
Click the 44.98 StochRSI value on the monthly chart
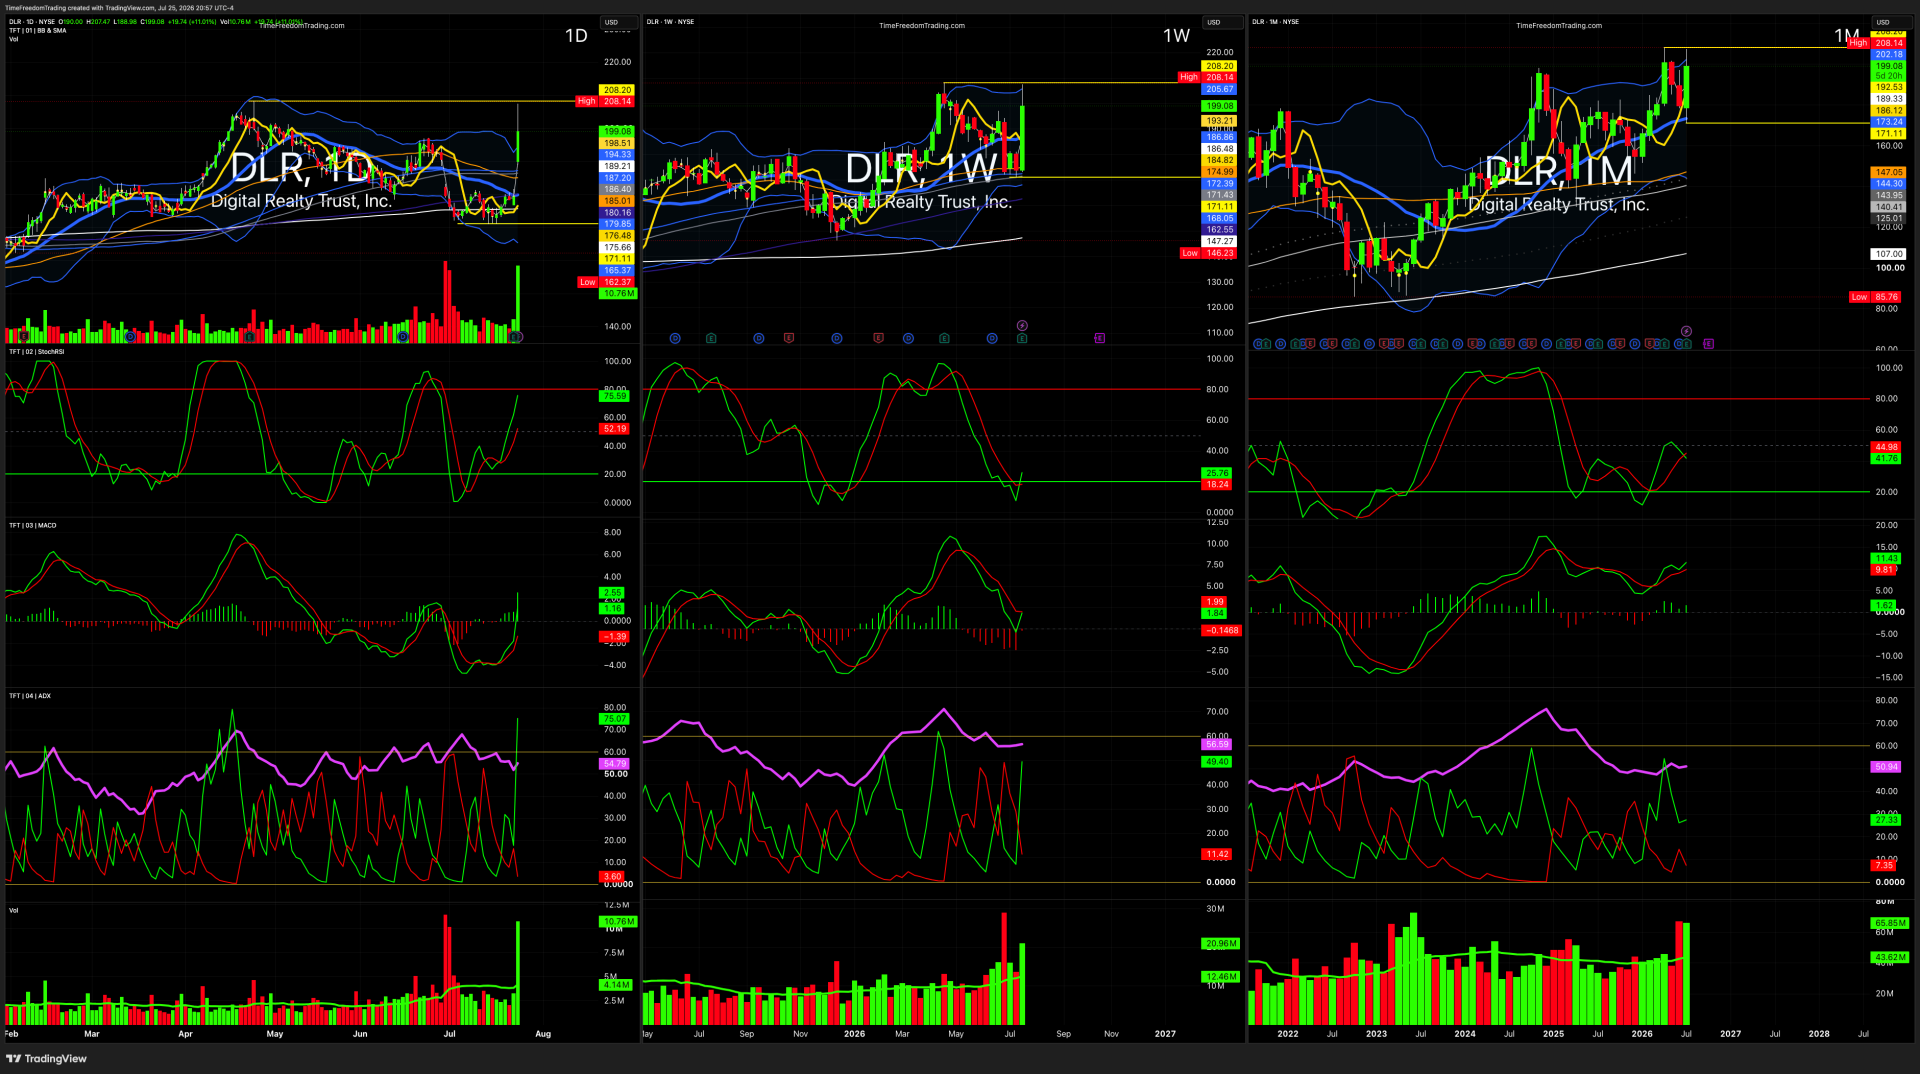point(1886,447)
